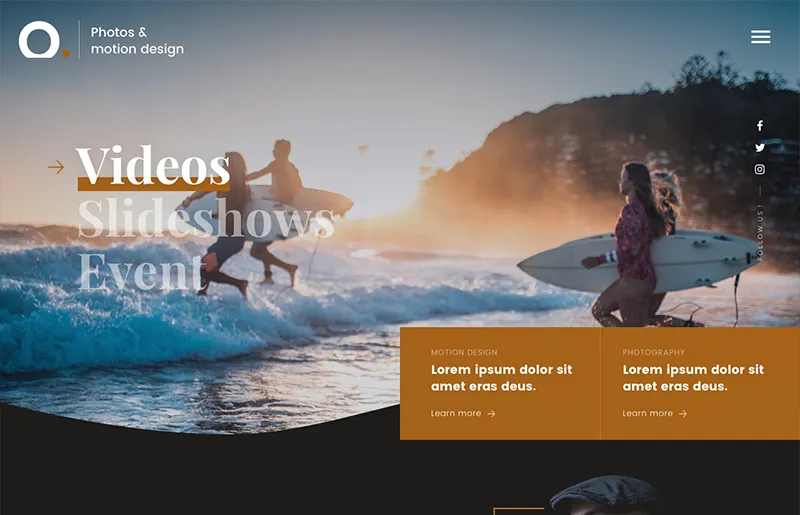
Task: Open the hamburger navigation menu
Action: [x=760, y=37]
